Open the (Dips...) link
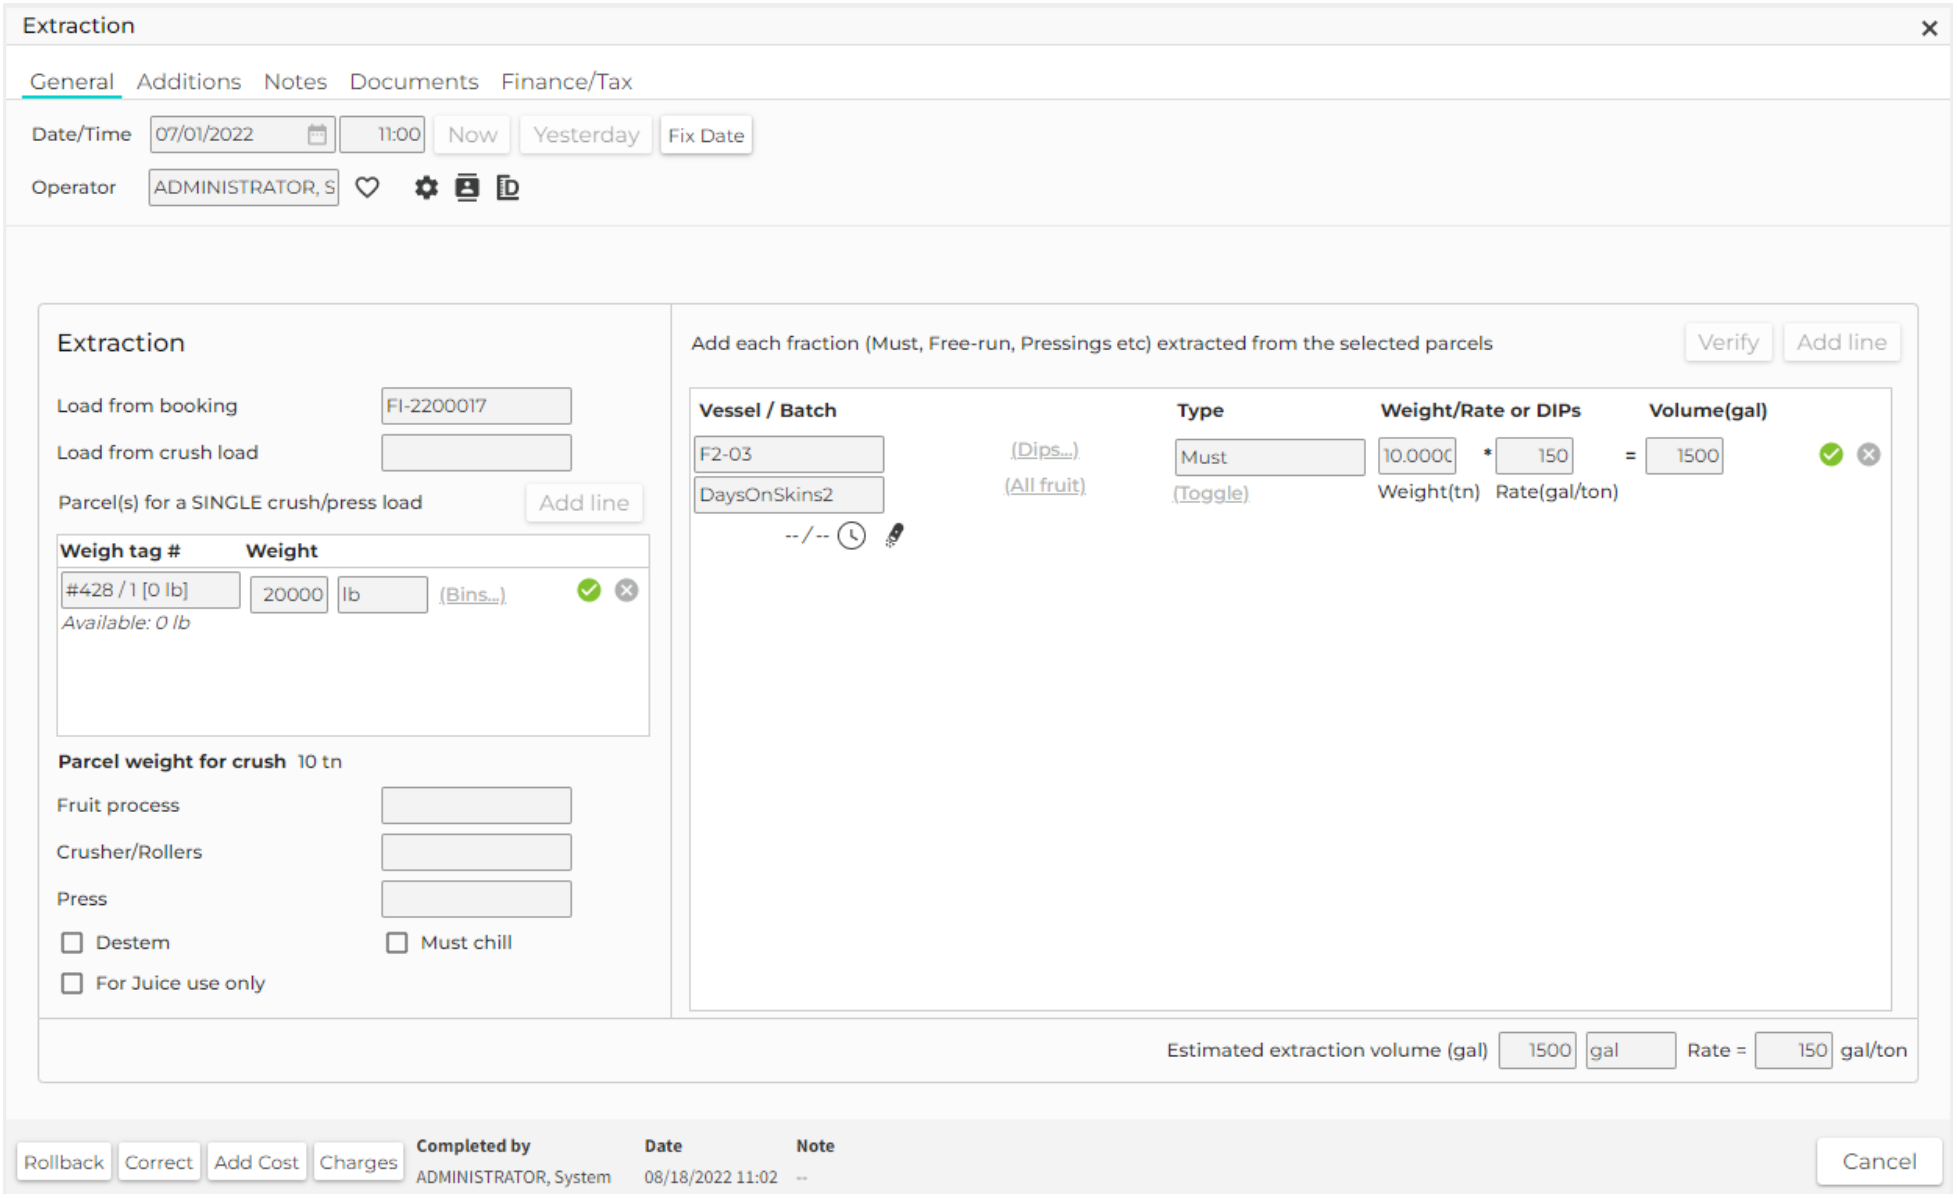The height and width of the screenshot is (1198, 1957). click(x=1045, y=450)
